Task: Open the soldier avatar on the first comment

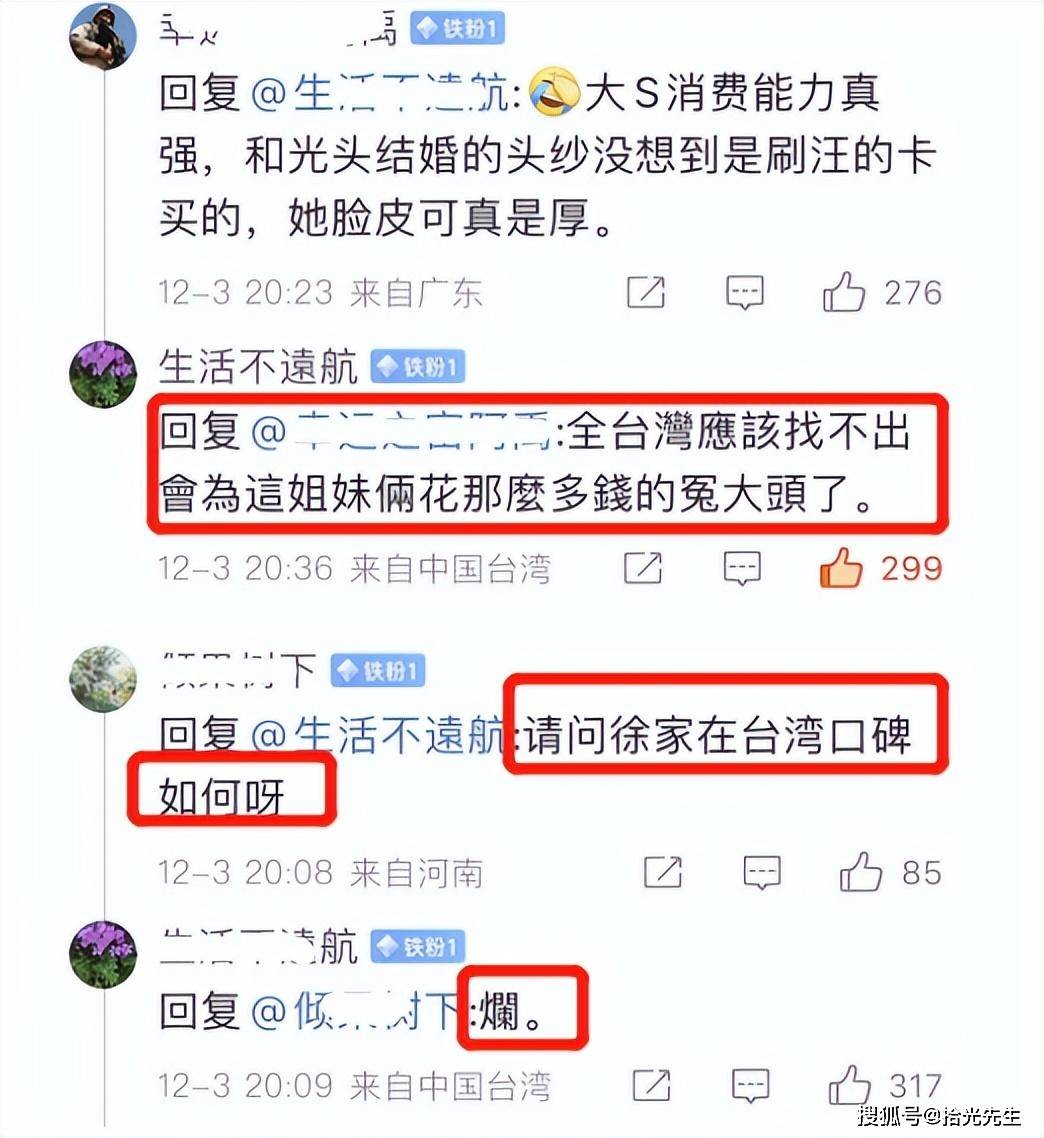Action: pyautogui.click(x=103, y=36)
